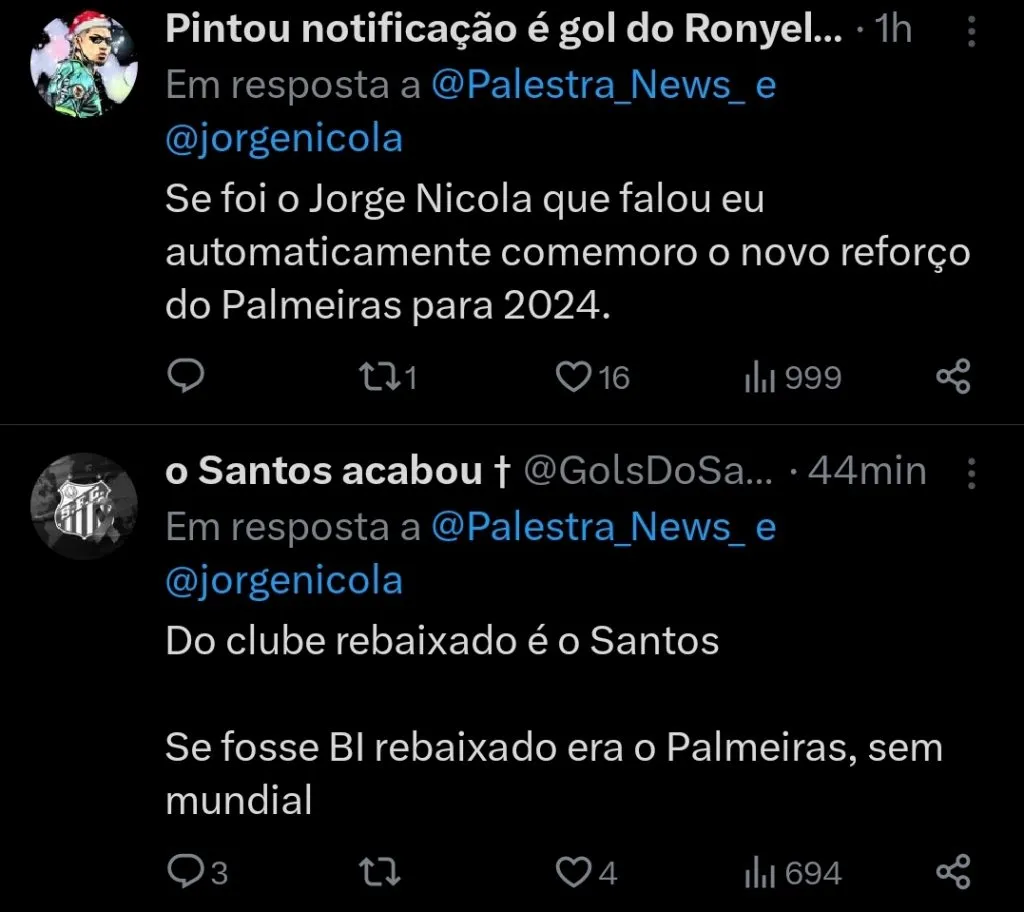The width and height of the screenshot is (1024, 912).
Task: Share the tweet with 694 views
Action: point(954,871)
